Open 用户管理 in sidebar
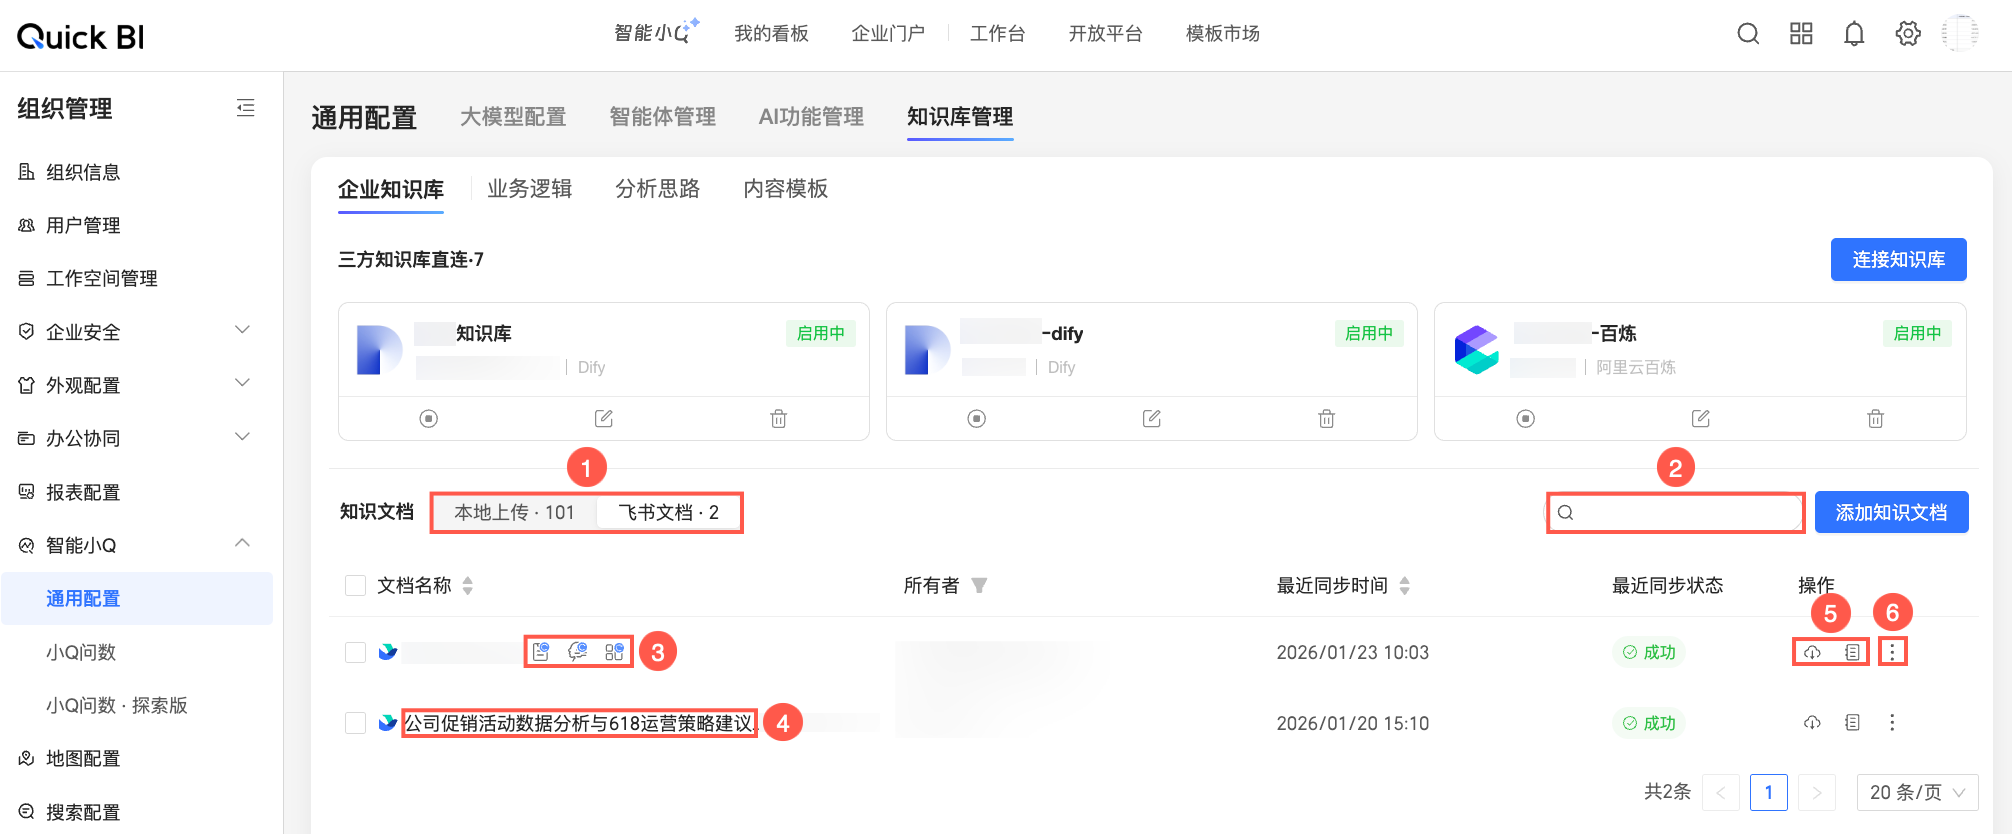Image resolution: width=2012 pixels, height=834 pixels. (x=83, y=226)
